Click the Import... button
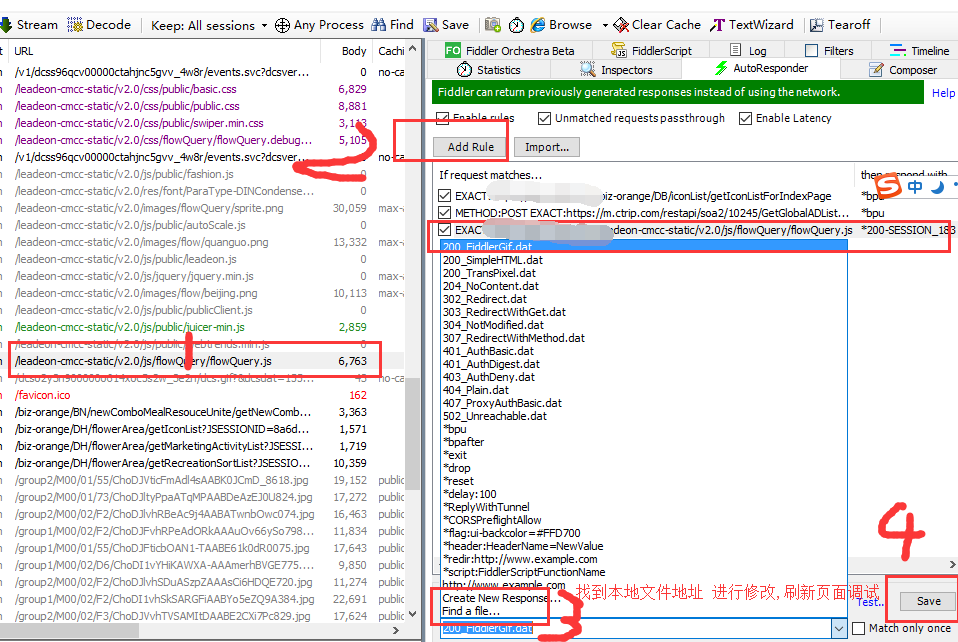958x642 pixels. [547, 147]
